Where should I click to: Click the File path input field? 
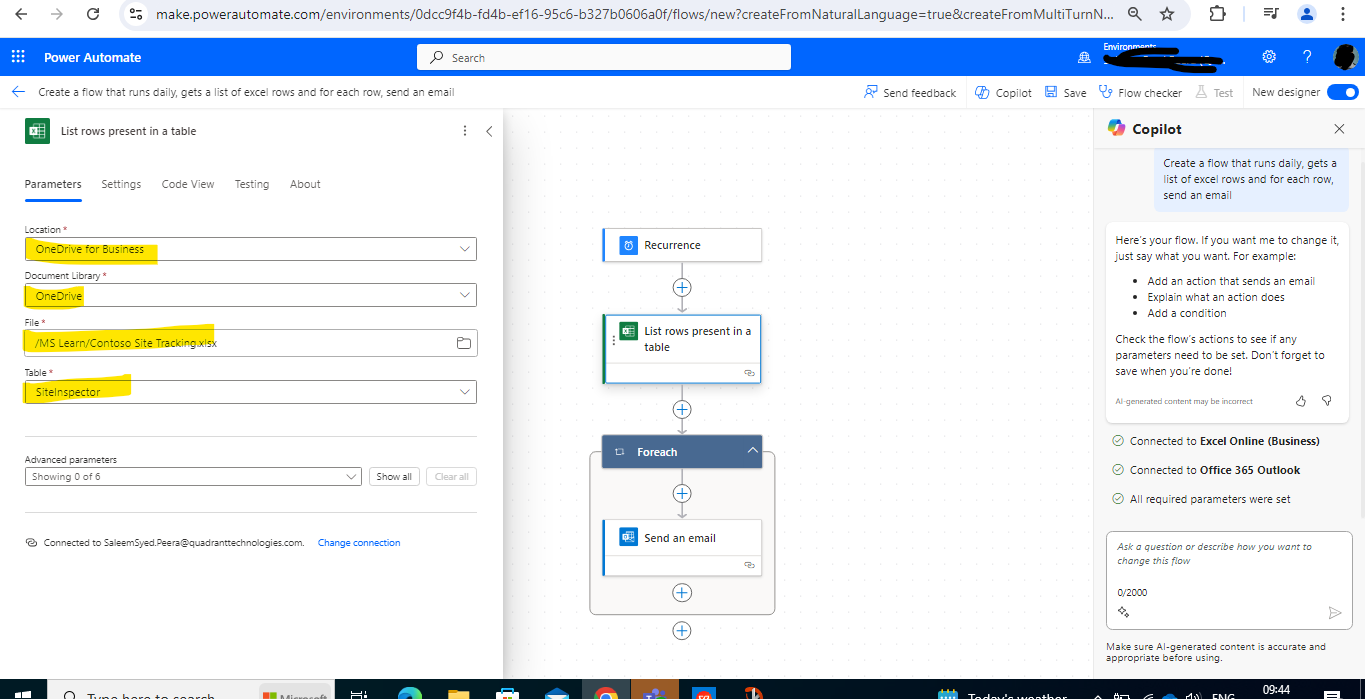[x=251, y=343]
